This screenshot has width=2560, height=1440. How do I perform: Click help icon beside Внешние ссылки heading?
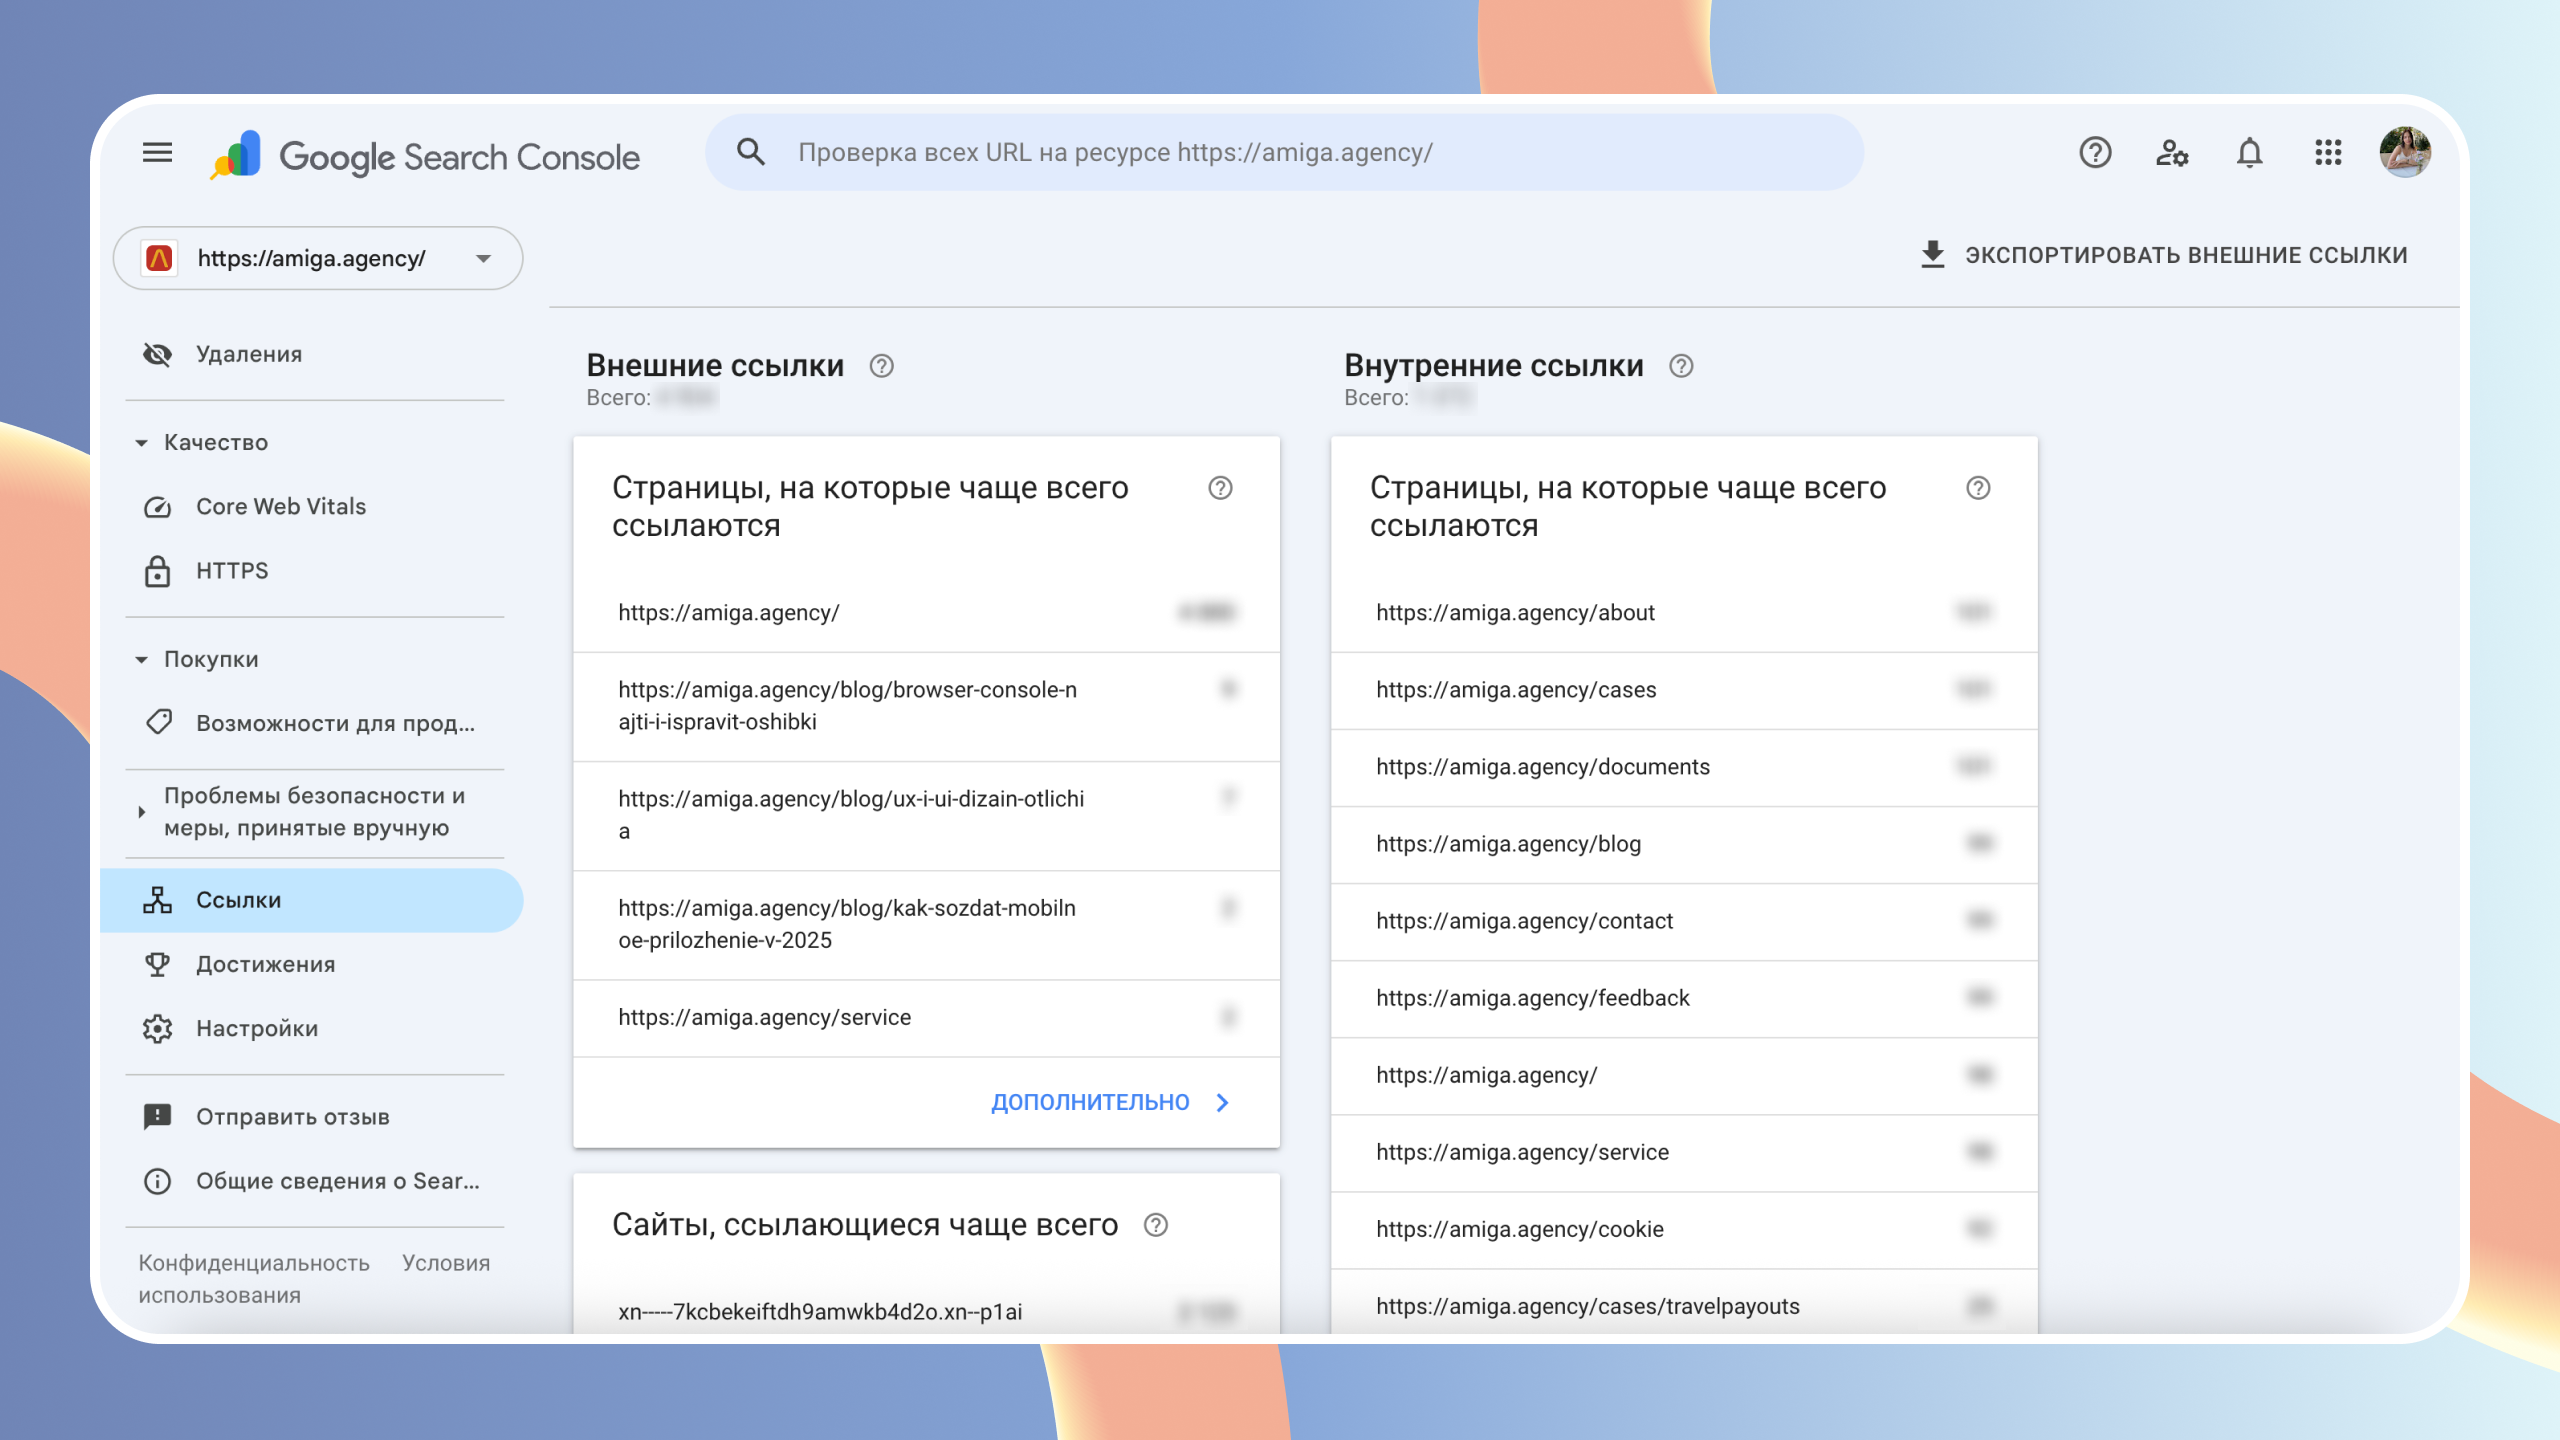pyautogui.click(x=881, y=366)
